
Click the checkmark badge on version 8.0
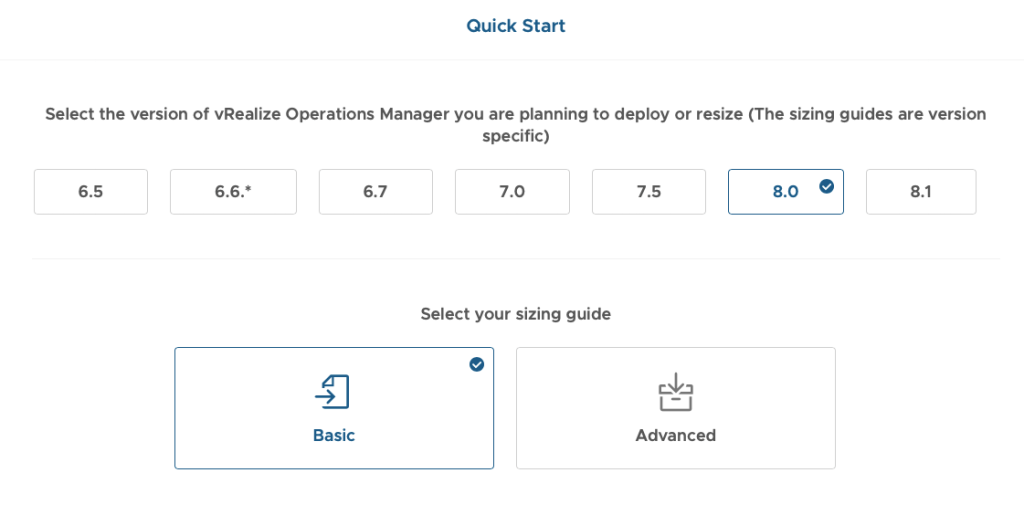pos(826,185)
